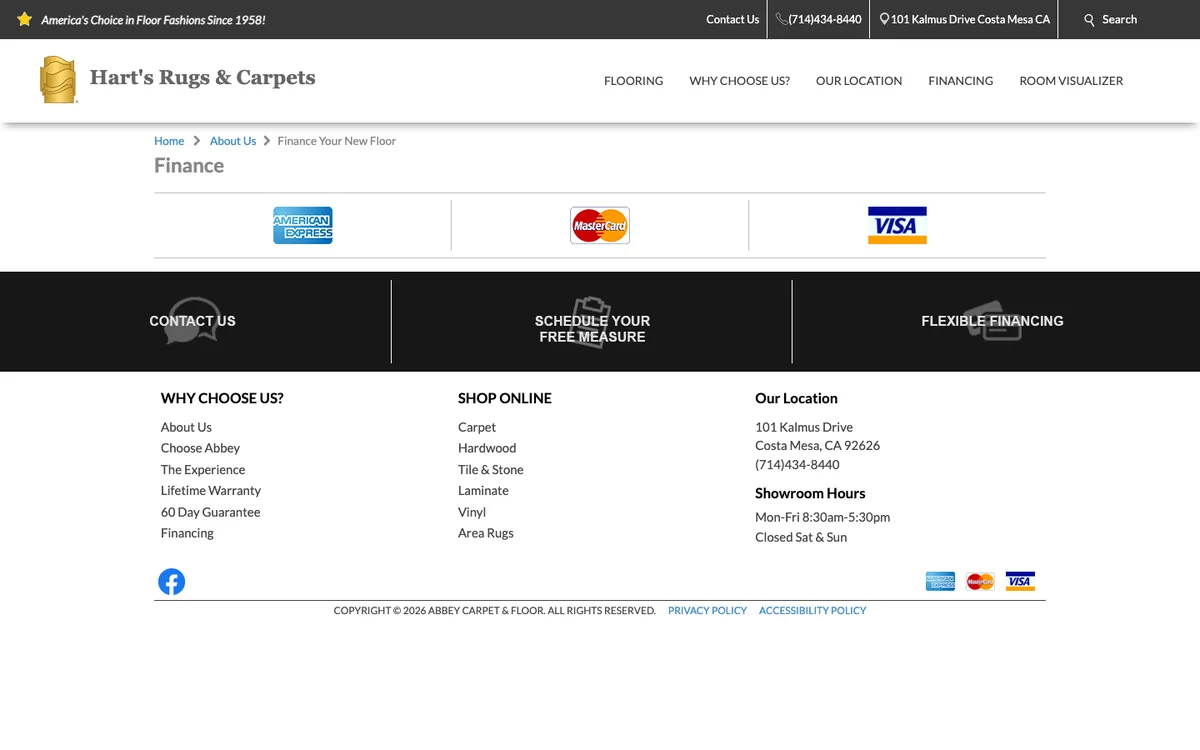Click Contact Us in the top bar
1200x750 pixels.
point(732,19)
